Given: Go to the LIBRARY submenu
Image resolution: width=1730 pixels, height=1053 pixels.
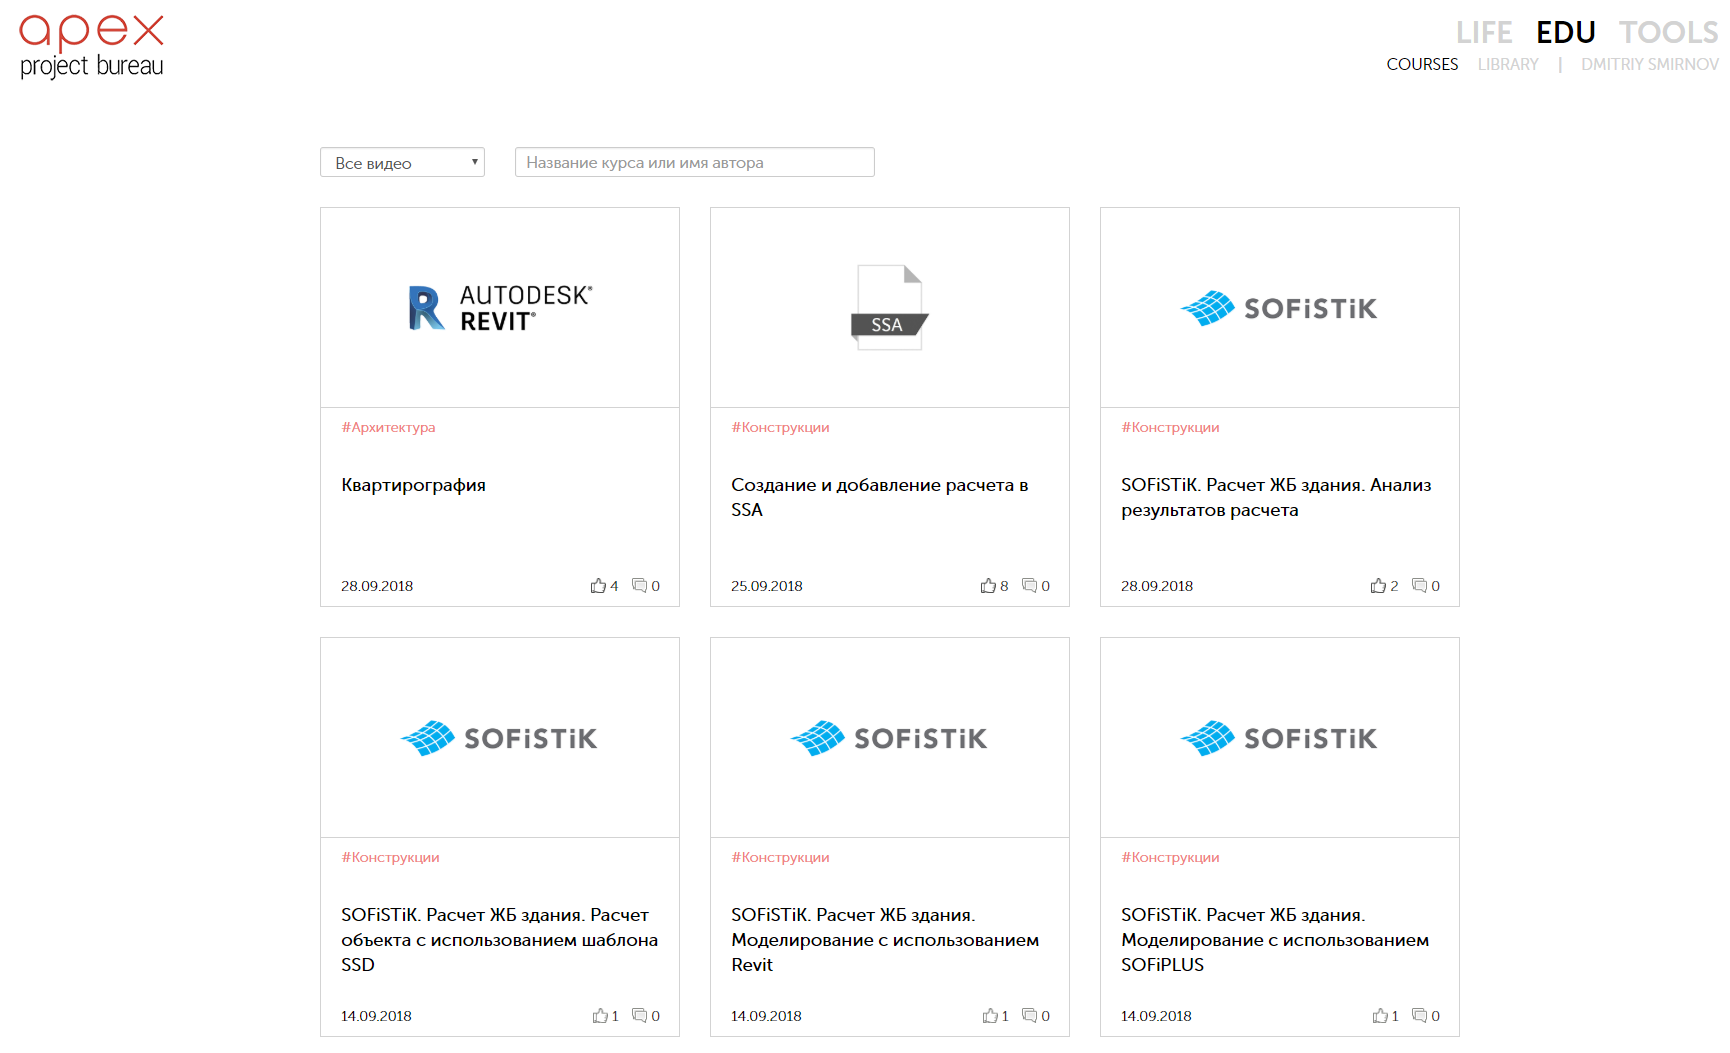Looking at the screenshot, I should pyautogui.click(x=1508, y=65).
